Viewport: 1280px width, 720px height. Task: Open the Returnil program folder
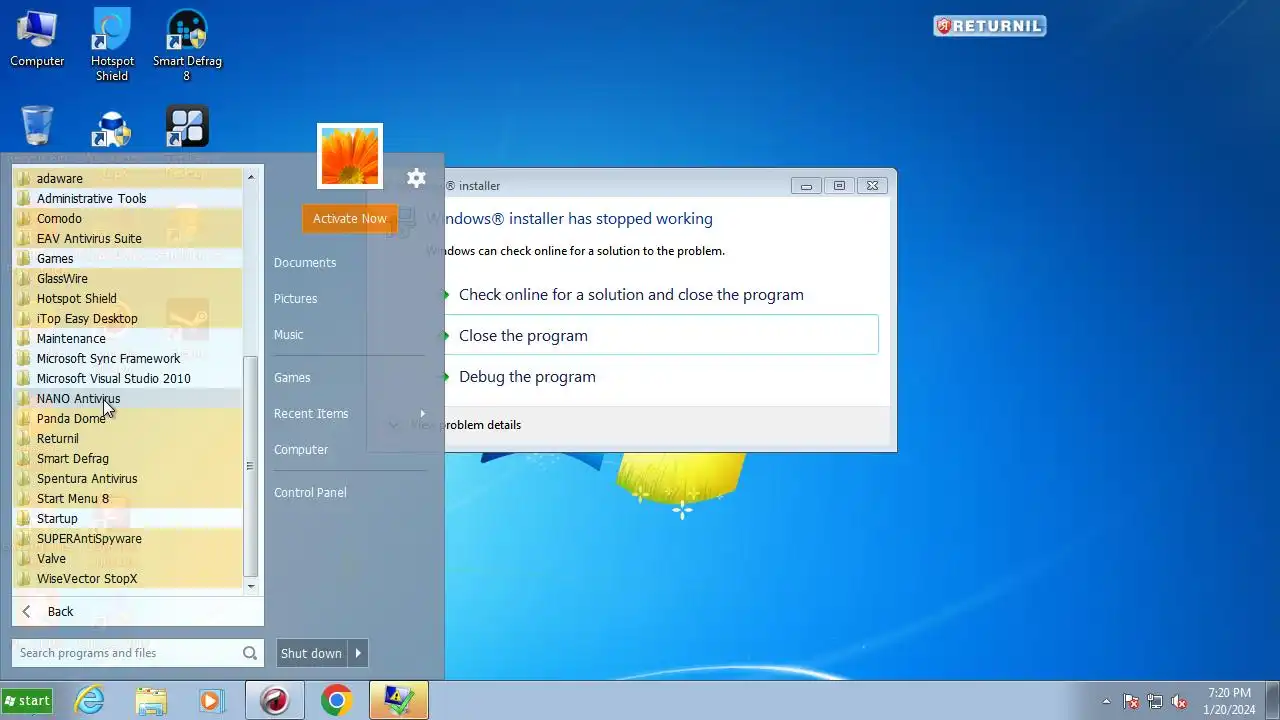click(127, 438)
